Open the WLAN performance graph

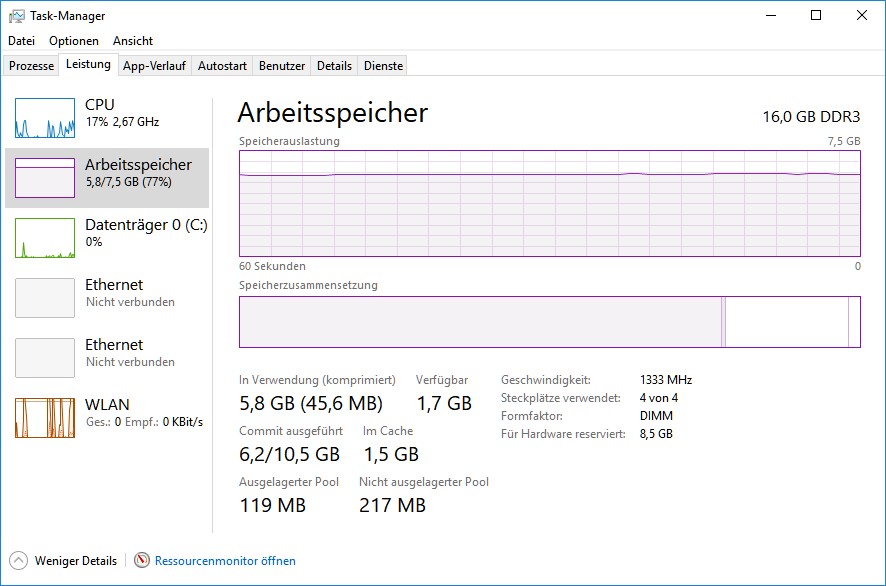pyautogui.click(x=45, y=418)
